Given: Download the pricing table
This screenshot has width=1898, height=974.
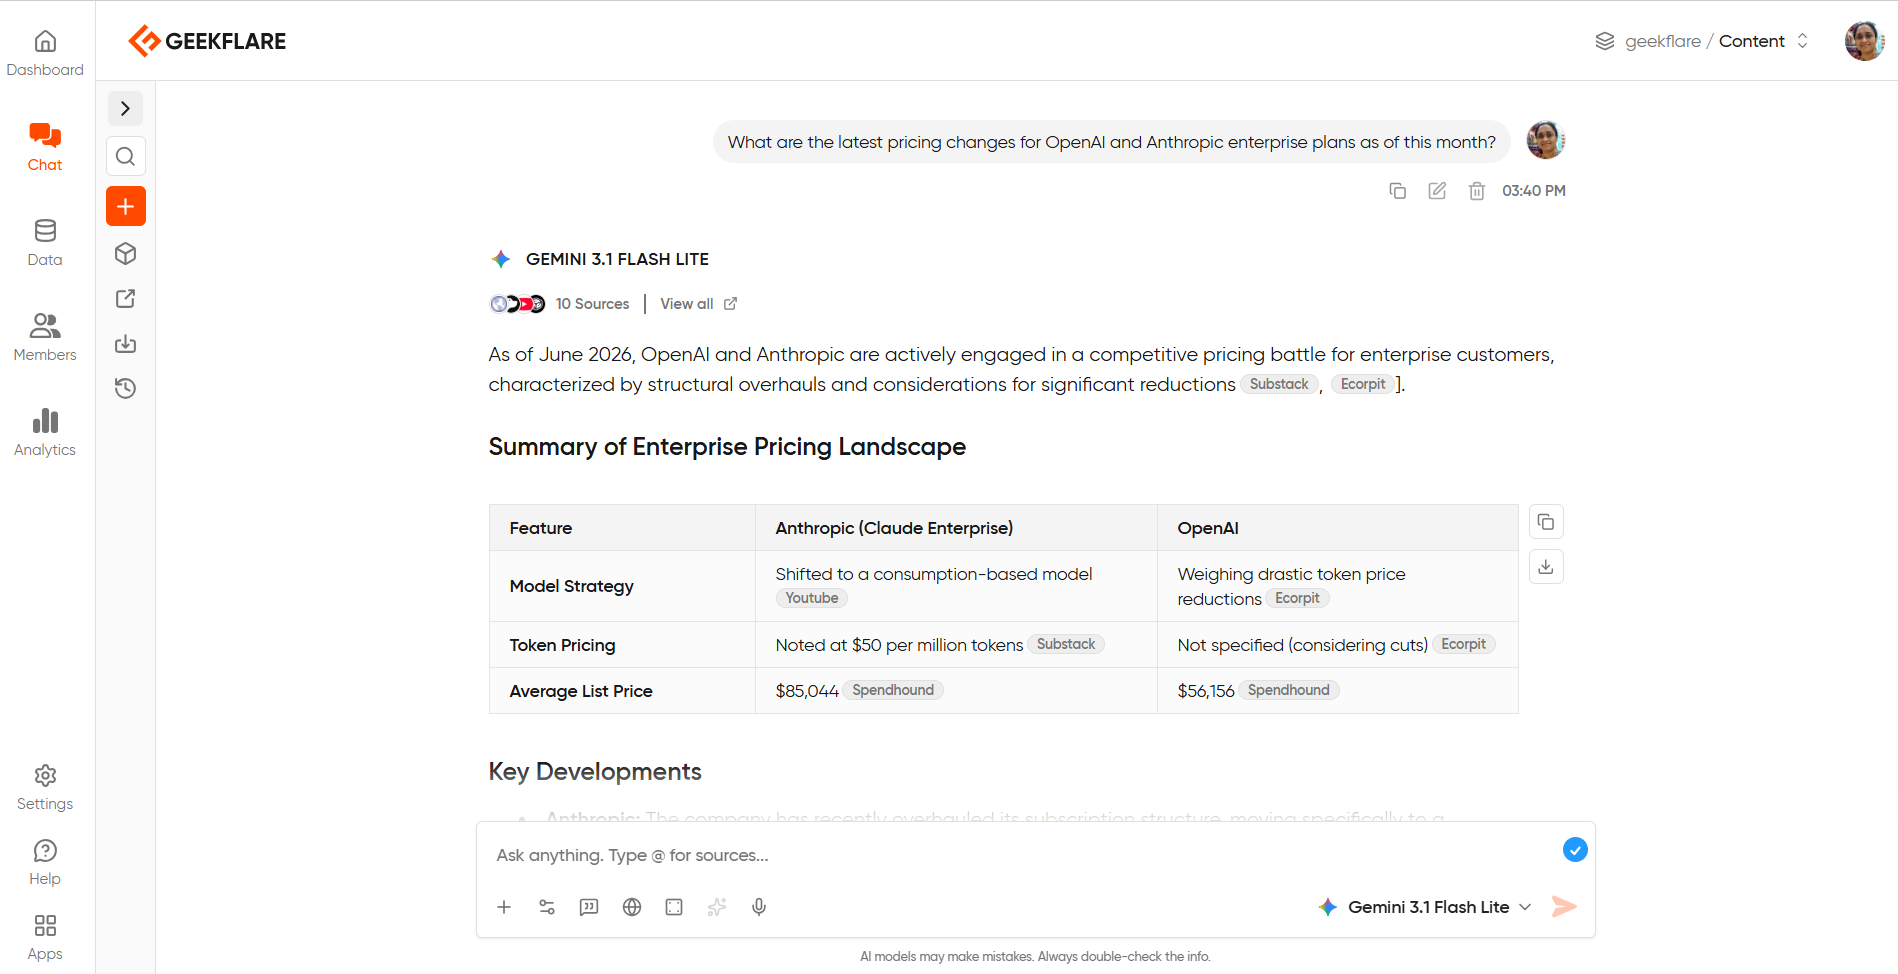Looking at the screenshot, I should (1546, 567).
